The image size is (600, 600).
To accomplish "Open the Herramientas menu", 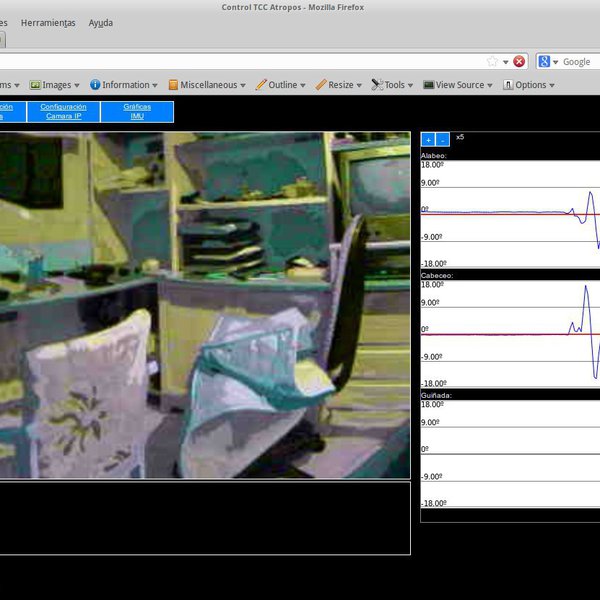I will point(47,22).
